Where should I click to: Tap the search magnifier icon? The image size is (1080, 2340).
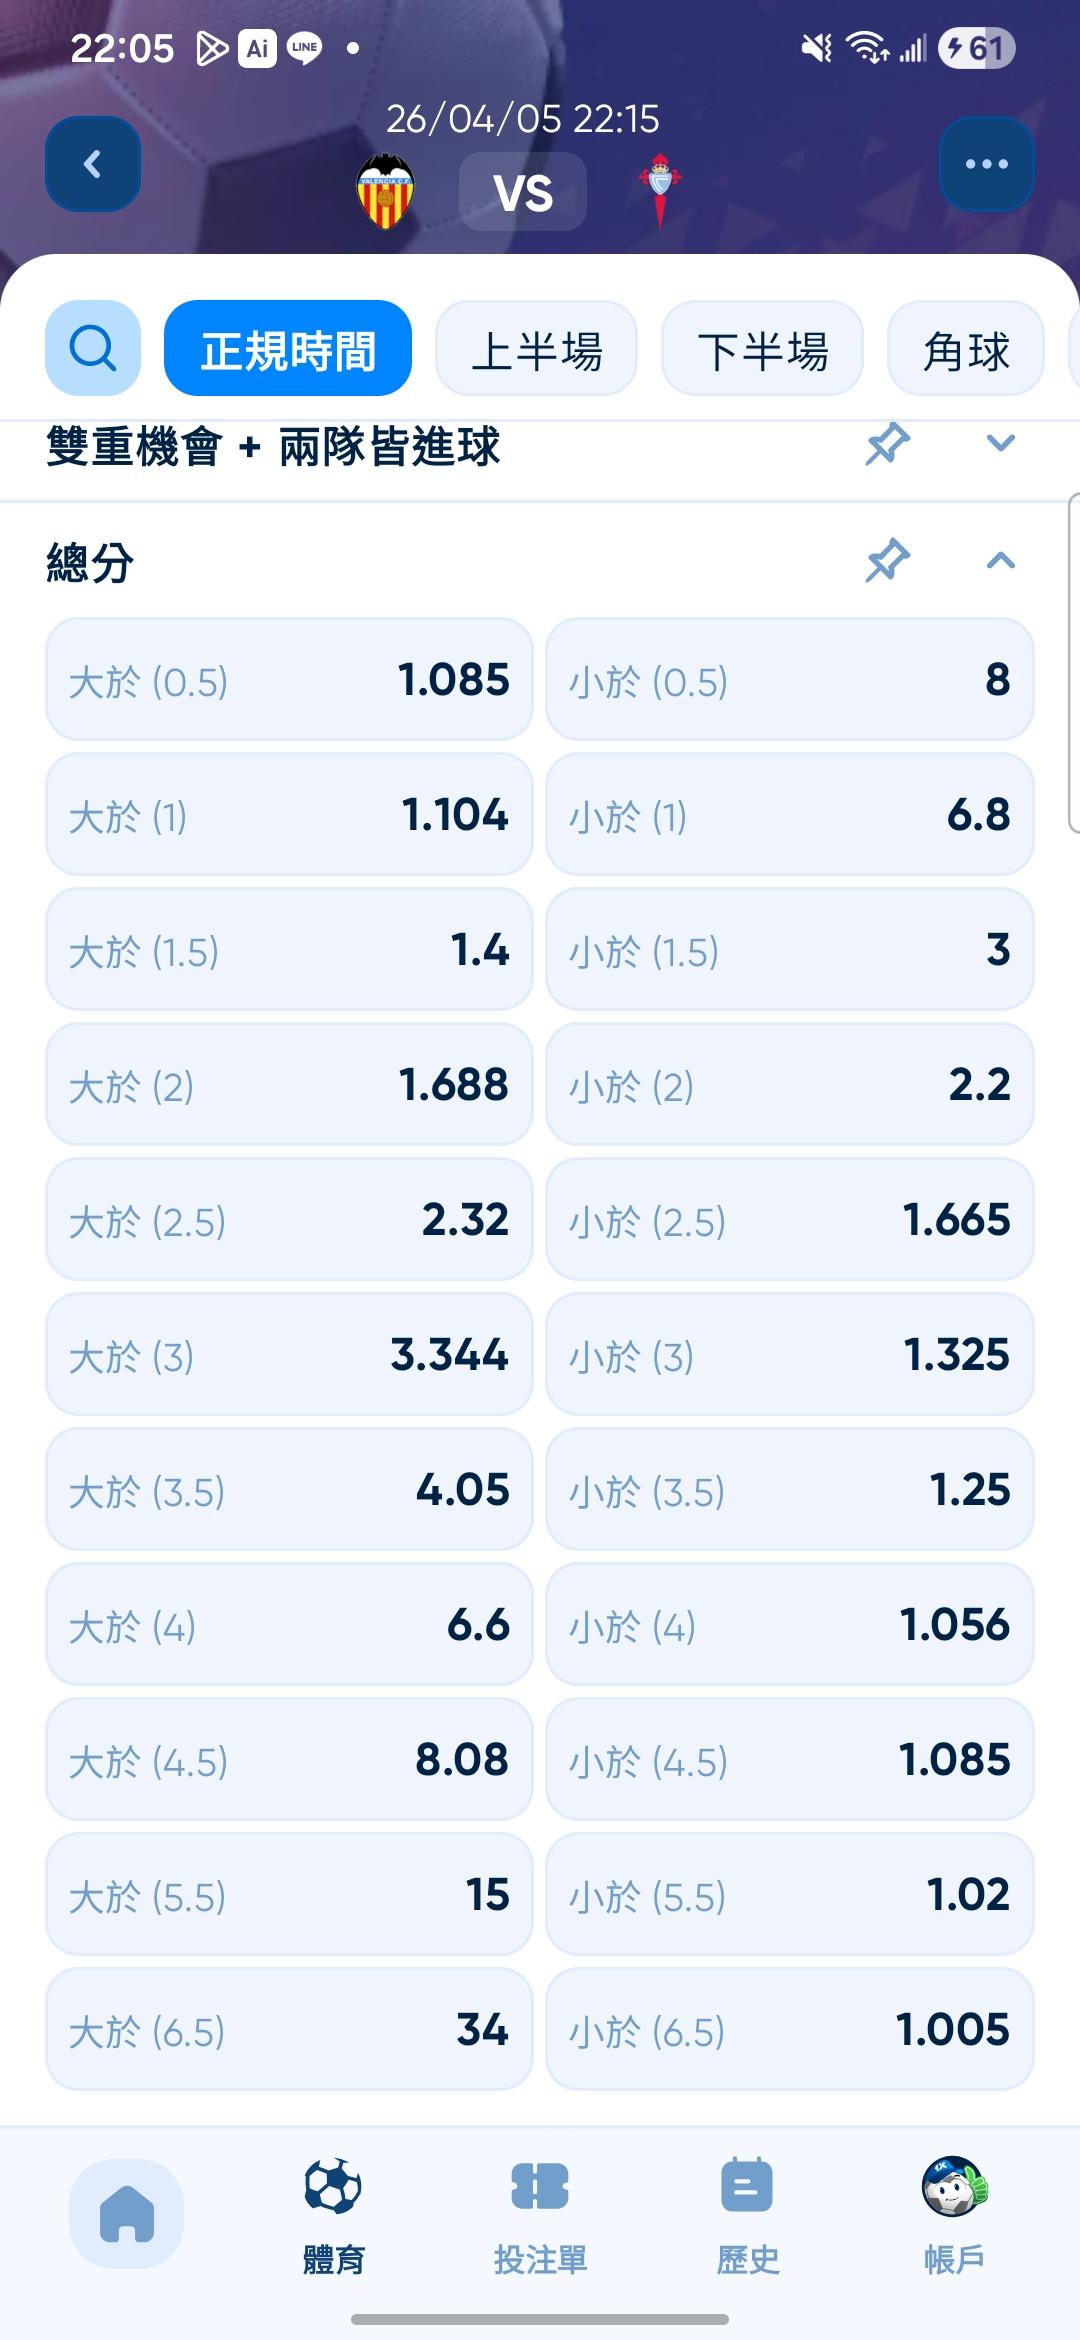coord(93,348)
